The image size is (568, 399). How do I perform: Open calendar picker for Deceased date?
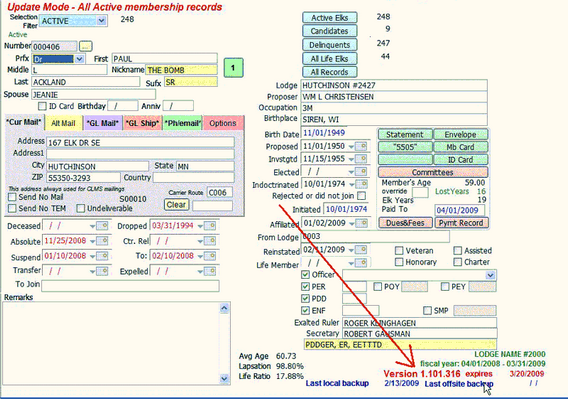pos(102,226)
